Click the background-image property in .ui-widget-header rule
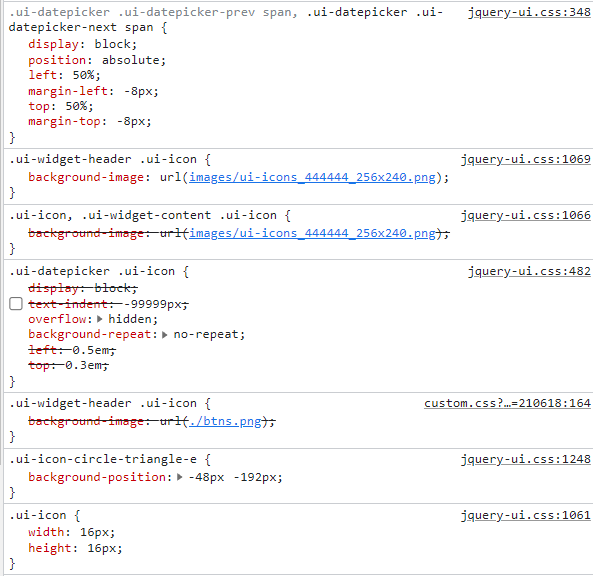593x576 pixels. point(86,177)
